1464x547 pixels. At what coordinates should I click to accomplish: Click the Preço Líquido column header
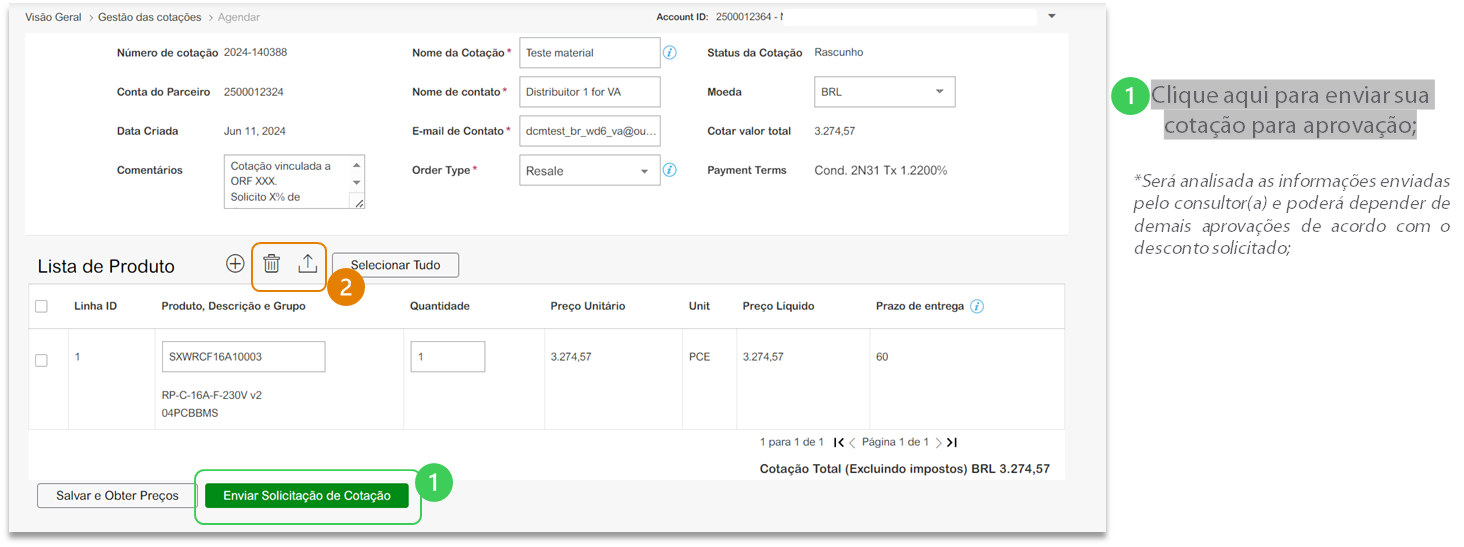point(778,306)
